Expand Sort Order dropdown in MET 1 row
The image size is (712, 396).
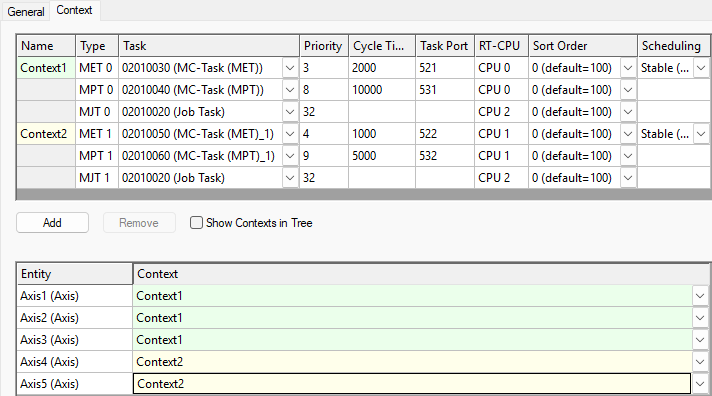(x=628, y=134)
